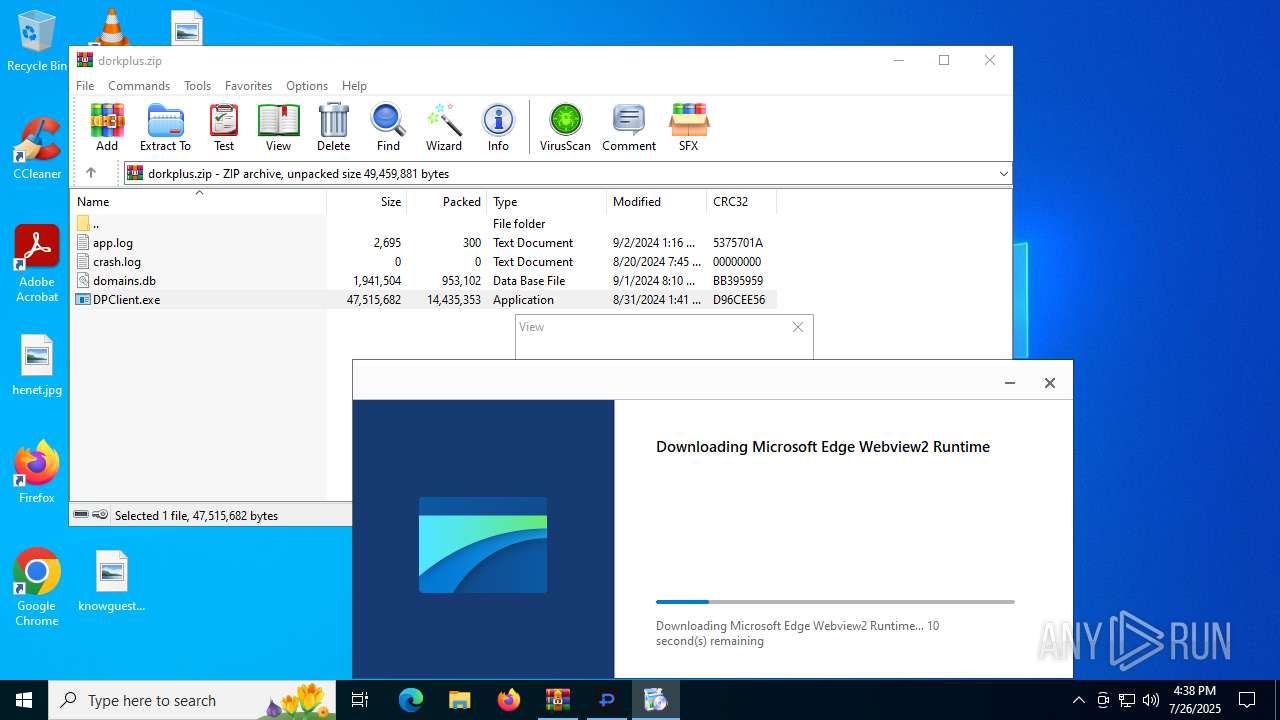Open the Wizard tool icon
Screen dimensions: 1280x720
coord(444,127)
